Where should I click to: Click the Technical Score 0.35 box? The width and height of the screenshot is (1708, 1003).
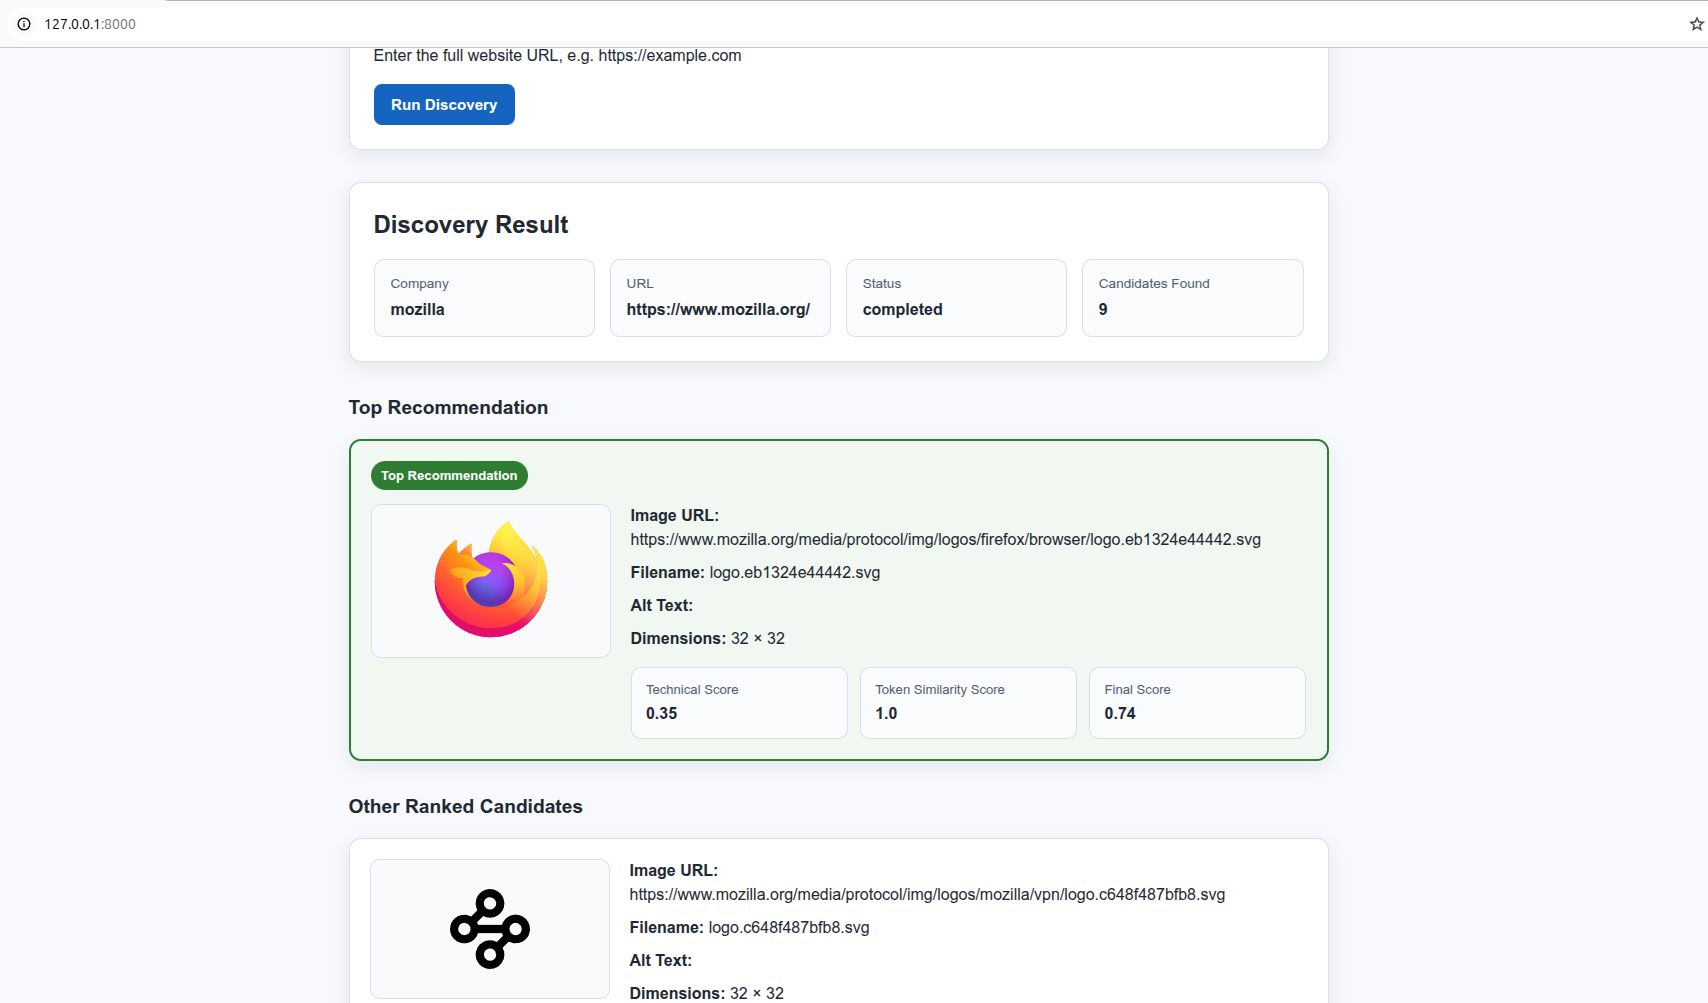point(739,703)
